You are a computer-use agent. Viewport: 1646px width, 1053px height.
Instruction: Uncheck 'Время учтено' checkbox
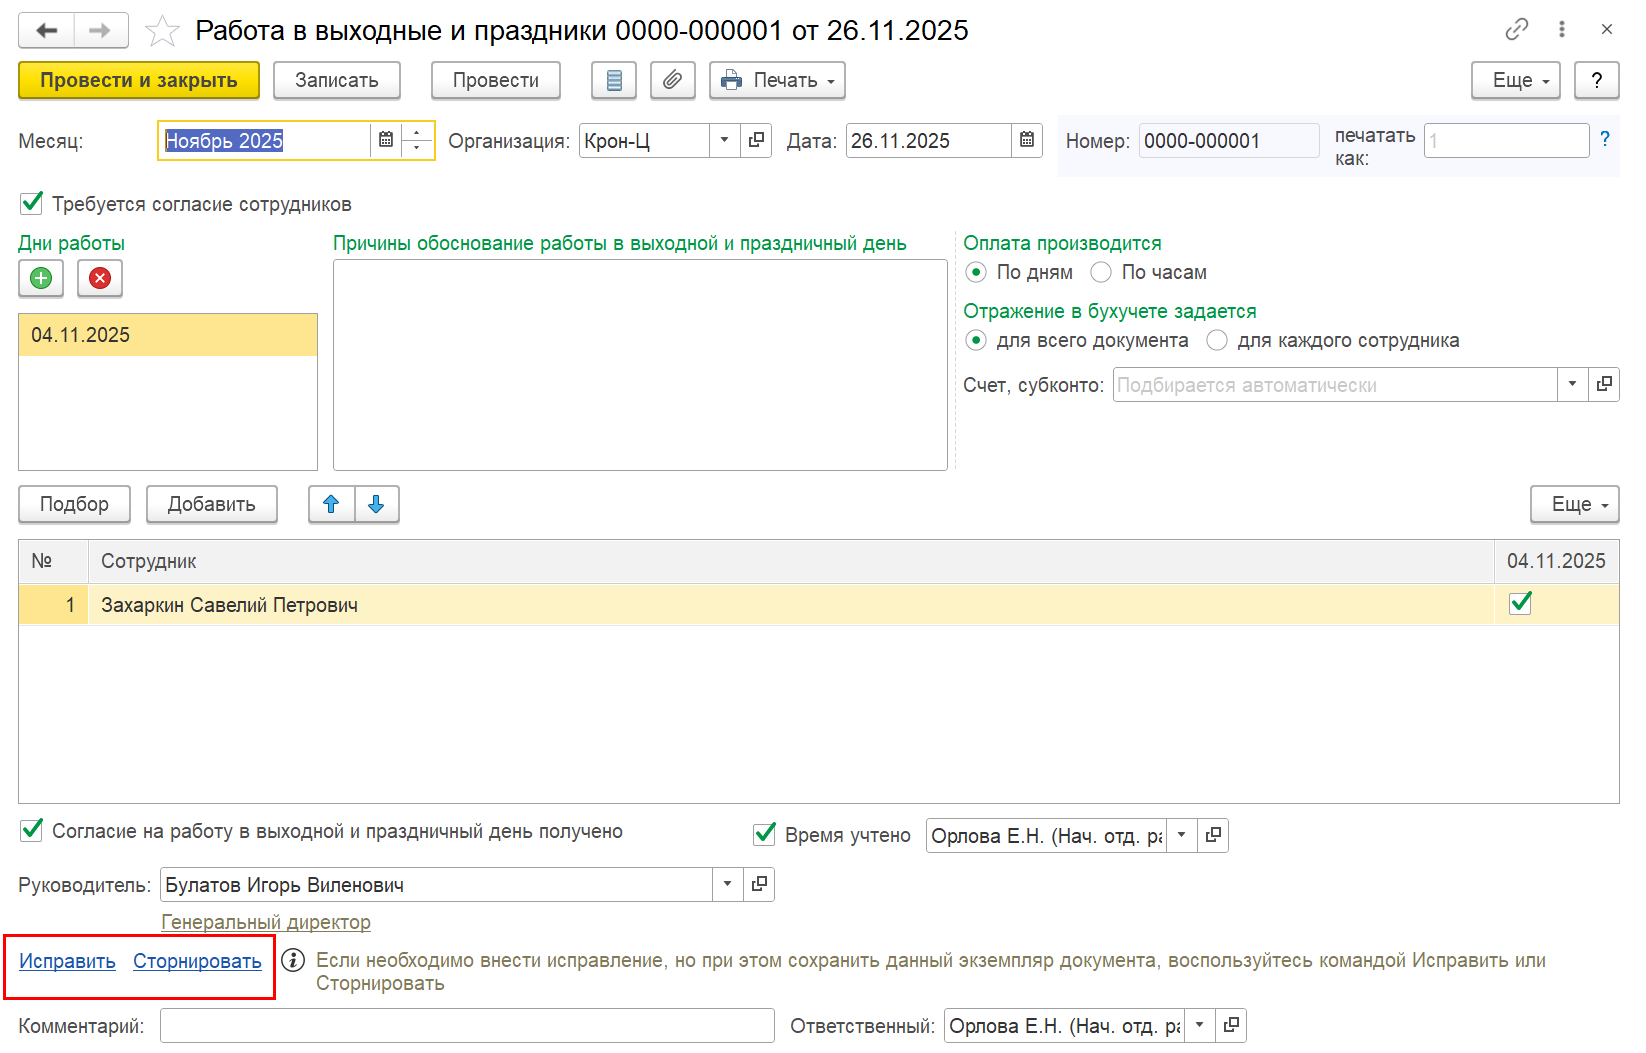tap(765, 834)
